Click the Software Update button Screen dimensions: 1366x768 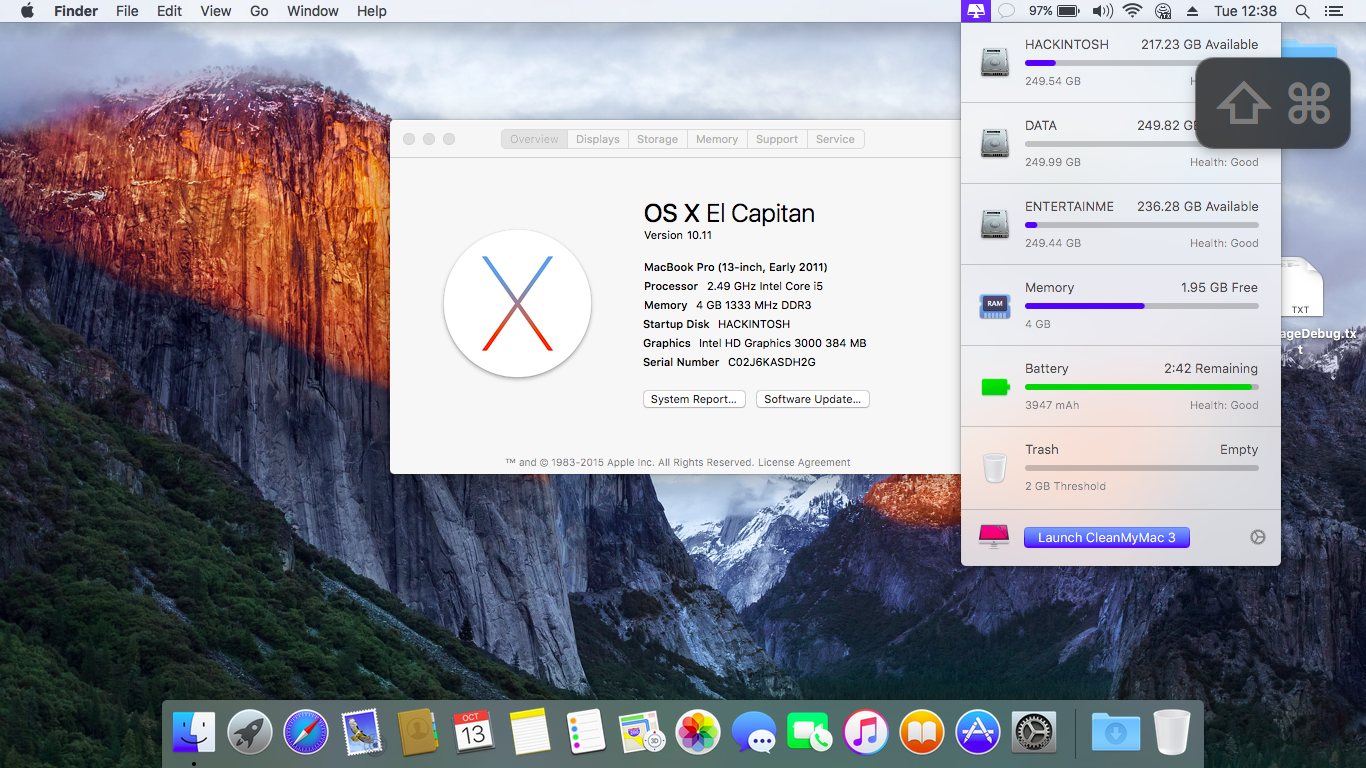(812, 399)
